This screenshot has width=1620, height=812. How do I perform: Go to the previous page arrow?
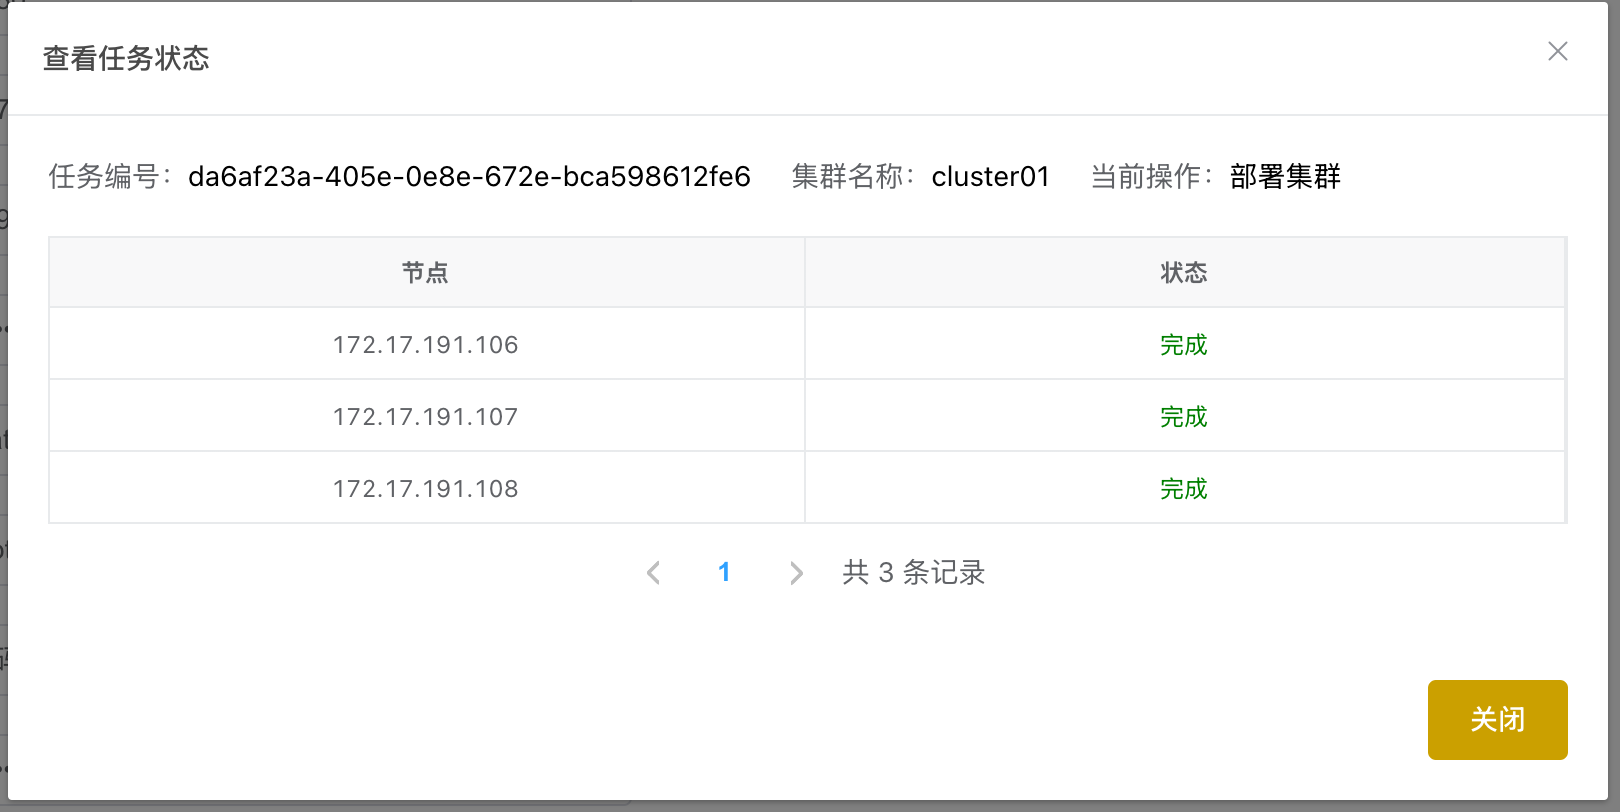[654, 572]
